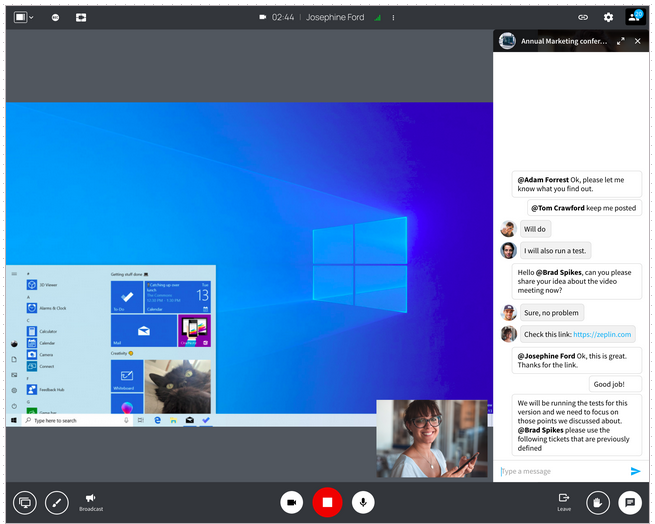Click the @Brad Spikes mention in Hello message
The width and height of the screenshot is (655, 524).
pos(559,272)
